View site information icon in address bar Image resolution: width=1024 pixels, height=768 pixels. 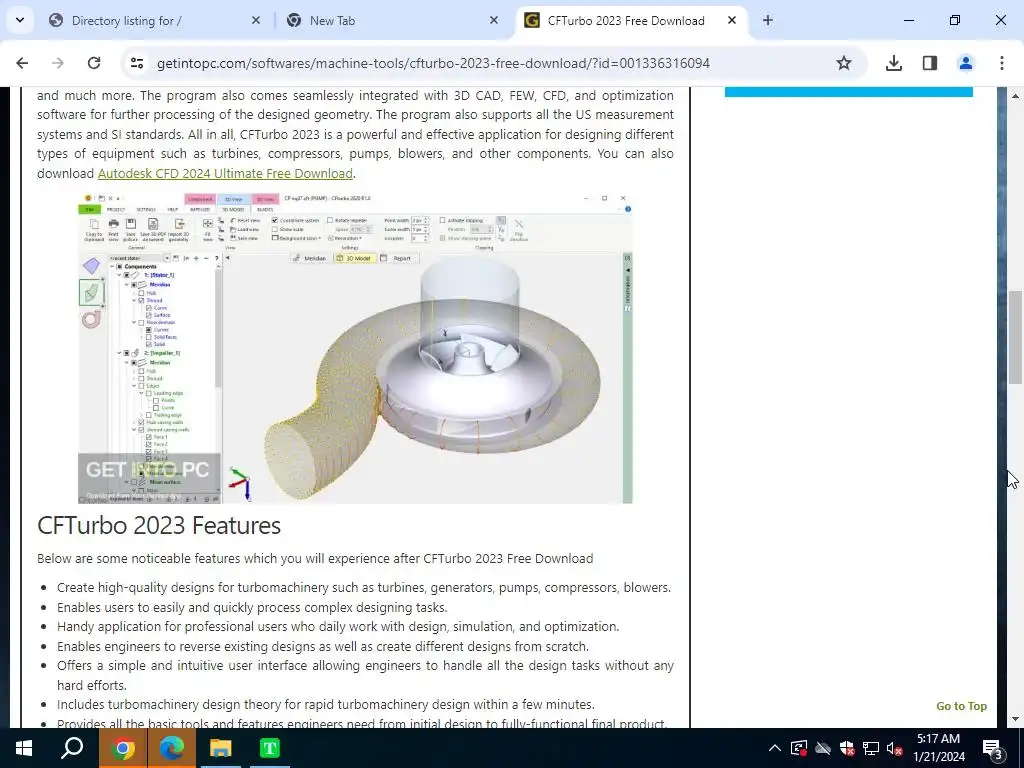136,63
